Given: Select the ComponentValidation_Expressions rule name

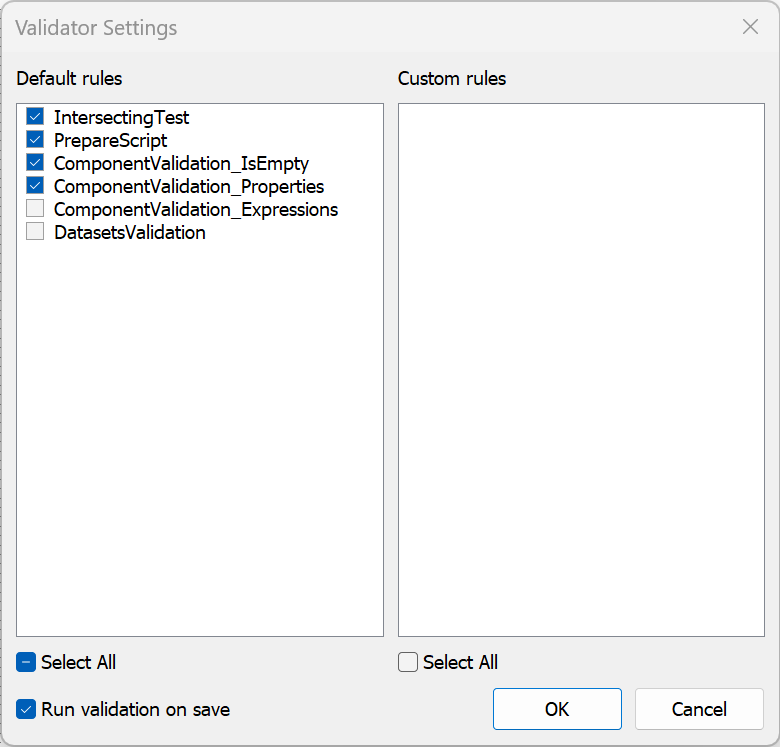Looking at the screenshot, I should pos(196,209).
